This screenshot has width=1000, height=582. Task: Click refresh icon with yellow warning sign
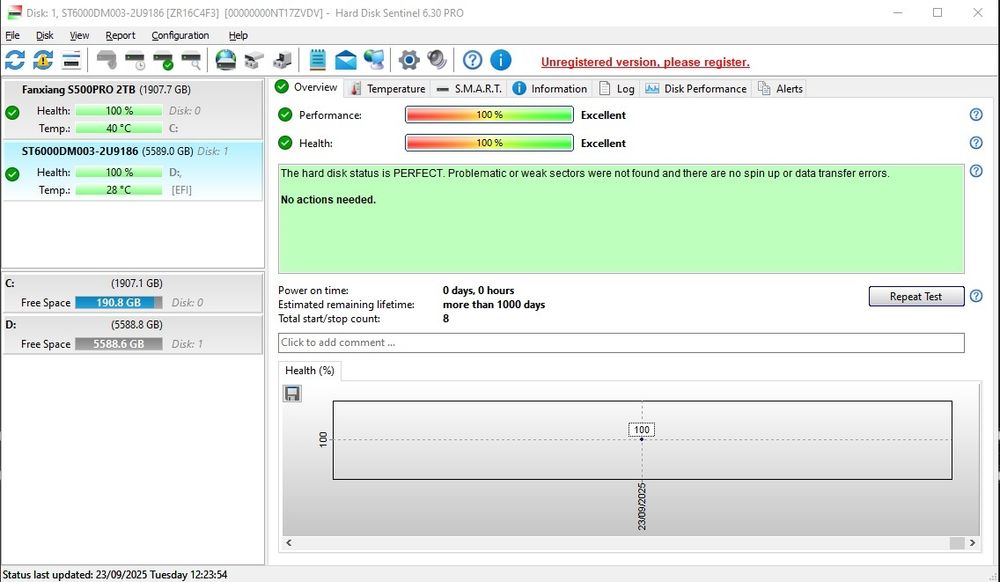(x=43, y=61)
